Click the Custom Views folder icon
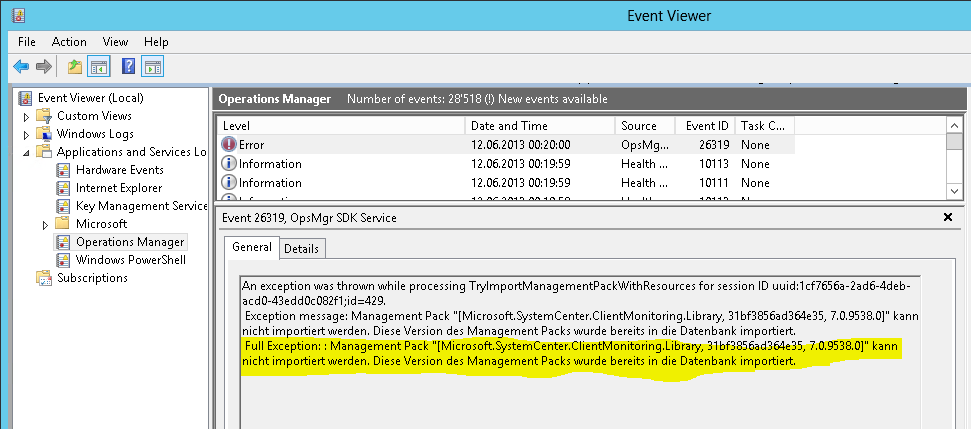The image size is (971, 429). 44,116
